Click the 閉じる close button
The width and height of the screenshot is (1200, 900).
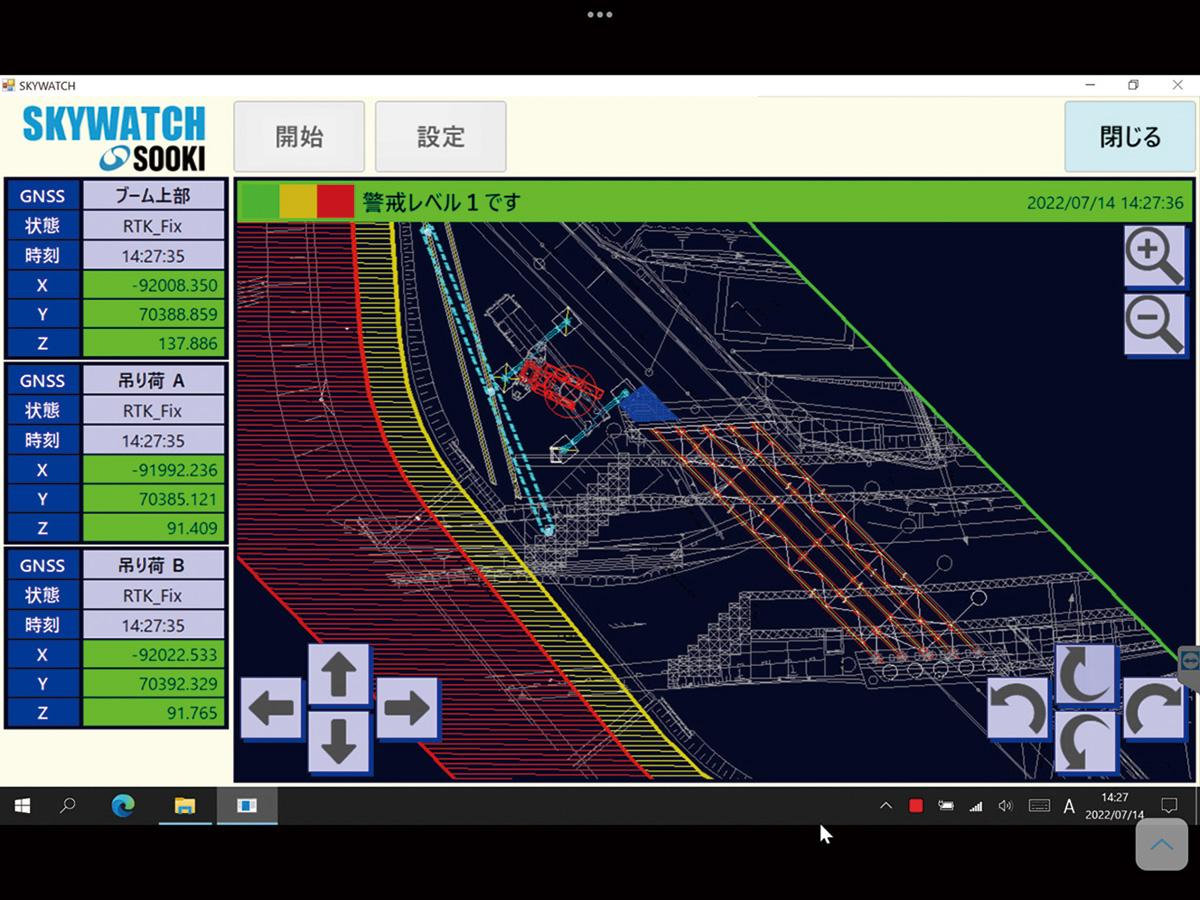(1129, 136)
